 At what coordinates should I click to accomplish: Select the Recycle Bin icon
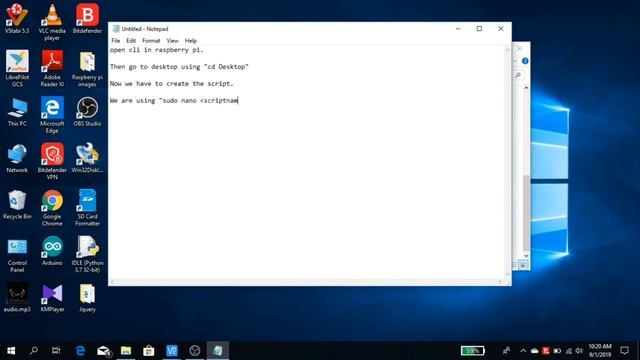pos(17,205)
